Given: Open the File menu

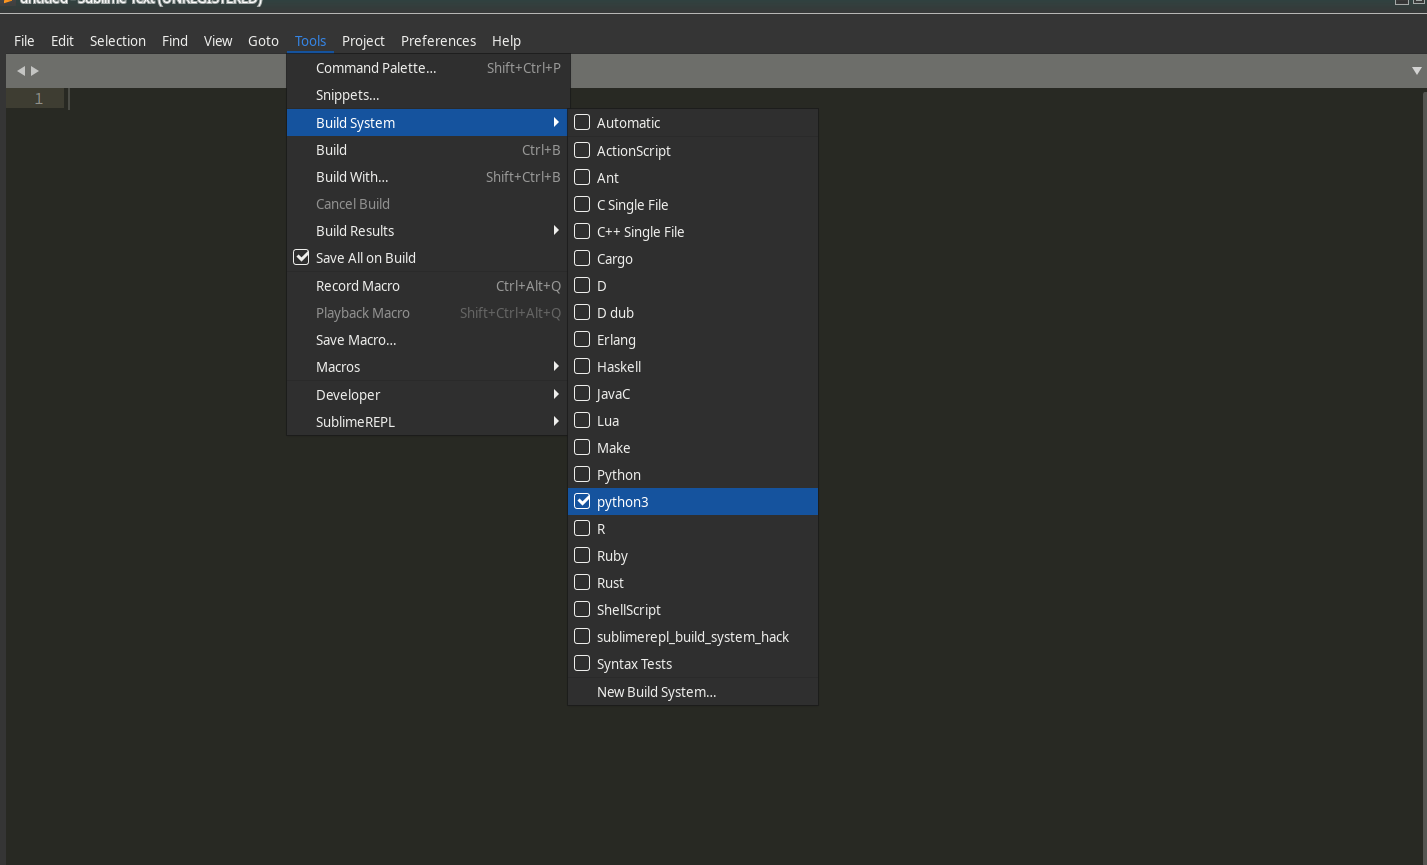Looking at the screenshot, I should (x=24, y=41).
